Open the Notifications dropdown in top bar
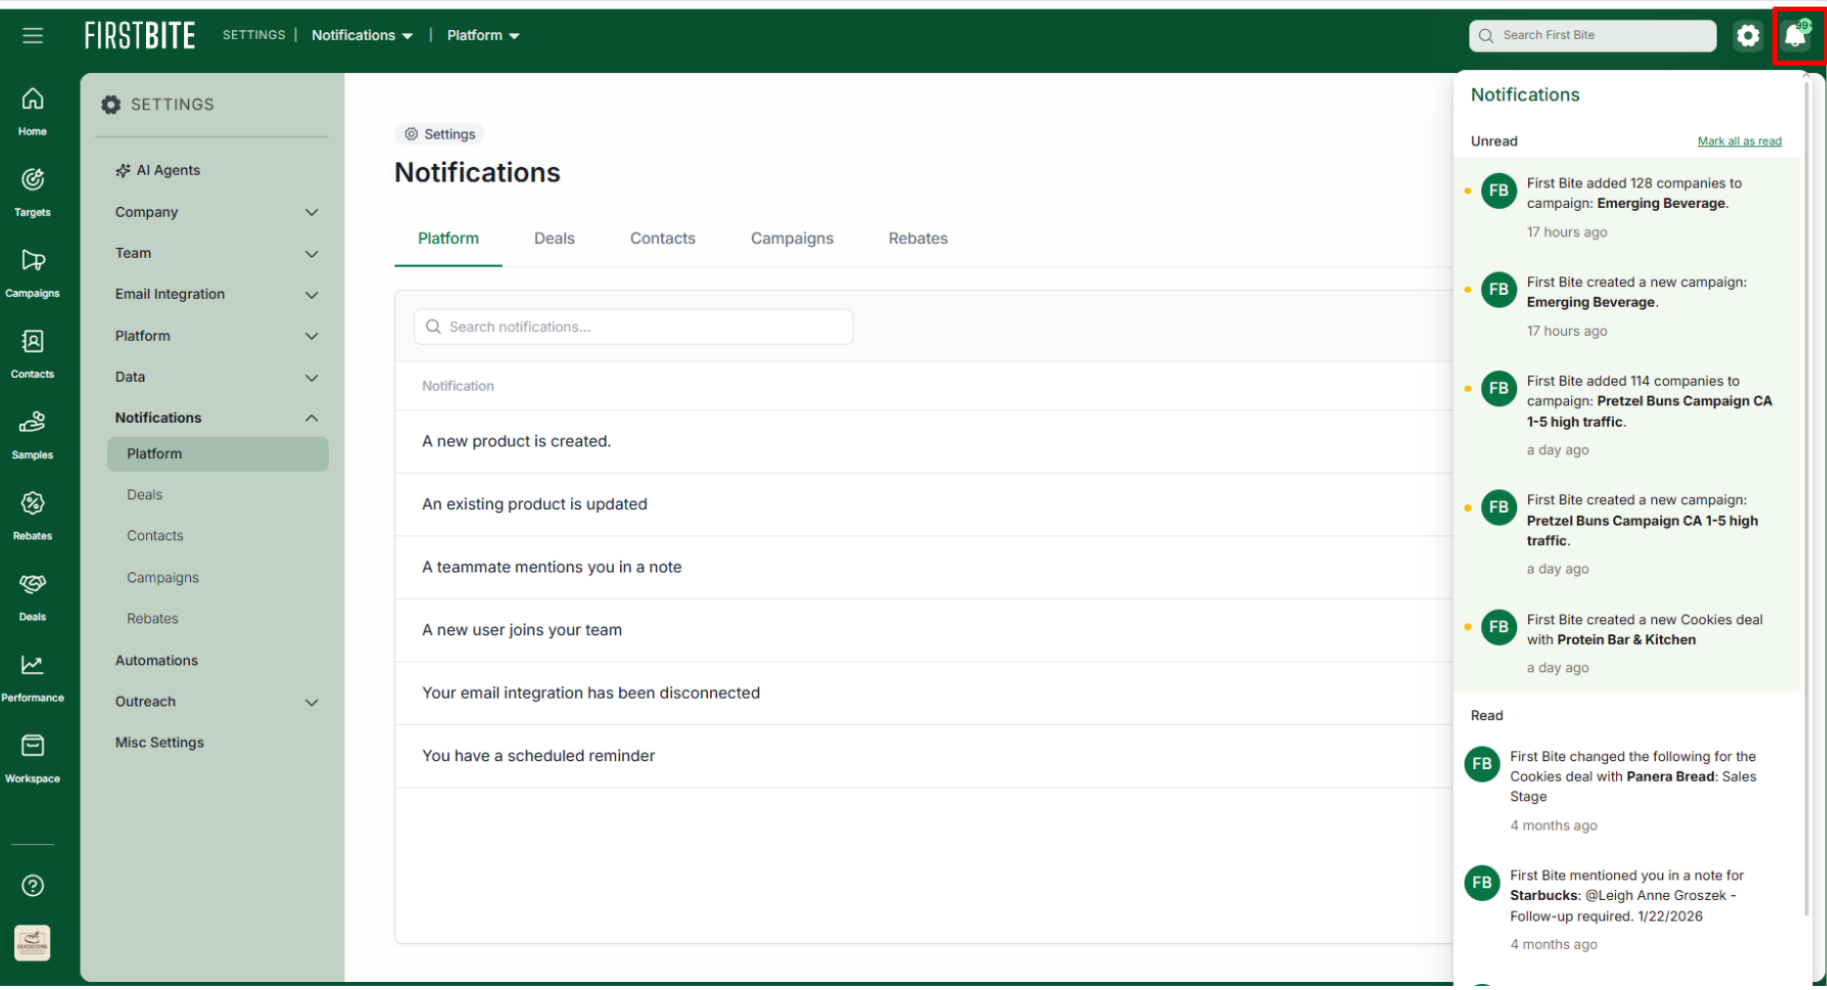1827x990 pixels. click(x=362, y=36)
